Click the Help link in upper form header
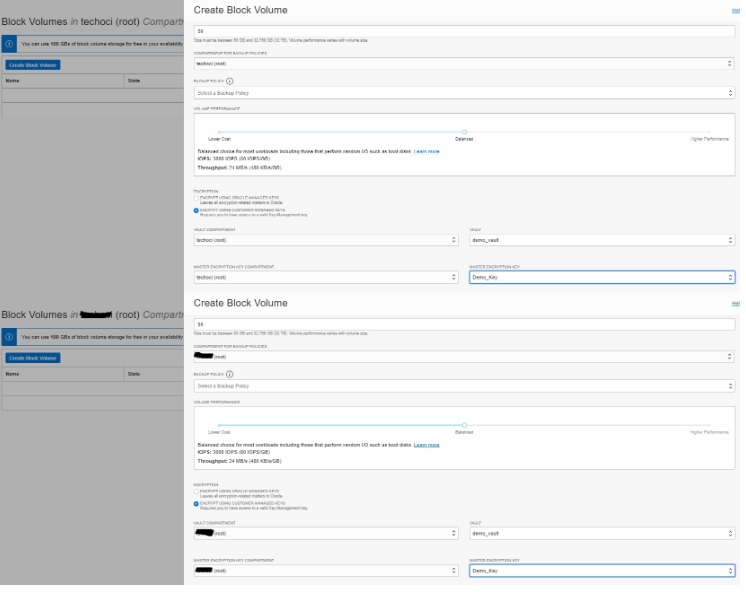Viewport: 746px width, 592px height. 737,9
